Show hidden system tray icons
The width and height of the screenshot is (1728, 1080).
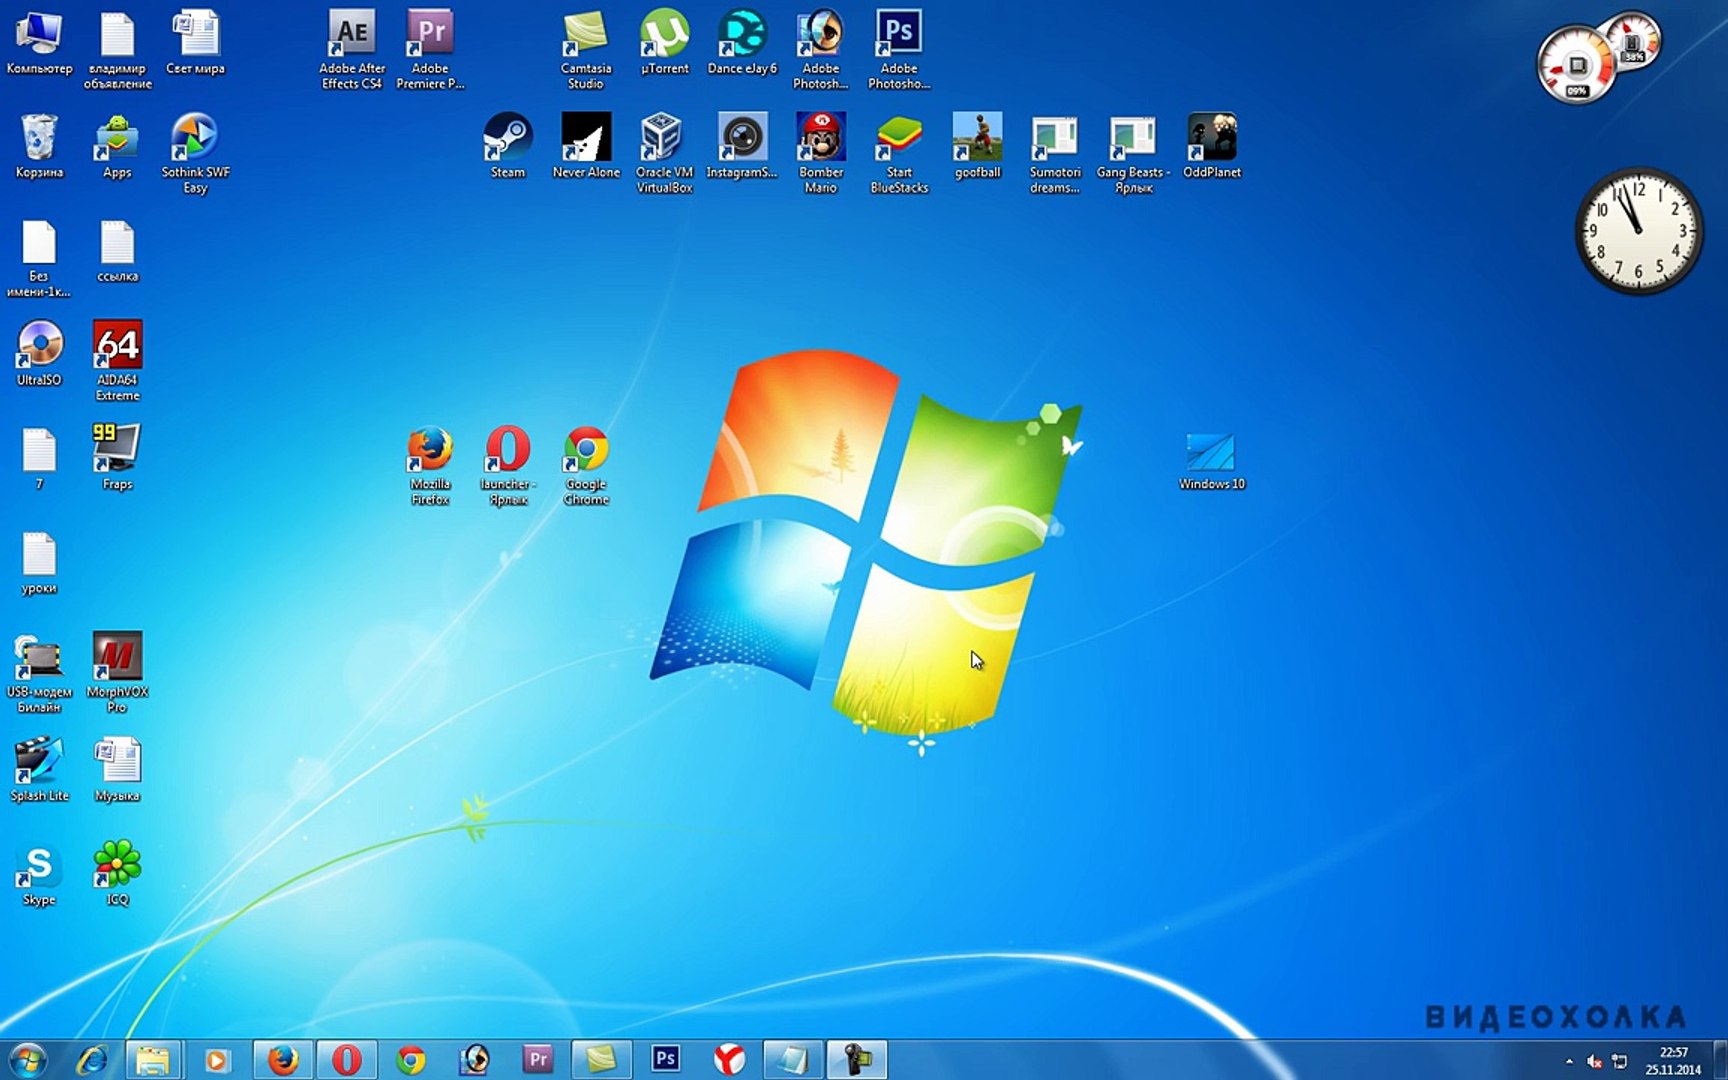click(x=1568, y=1062)
